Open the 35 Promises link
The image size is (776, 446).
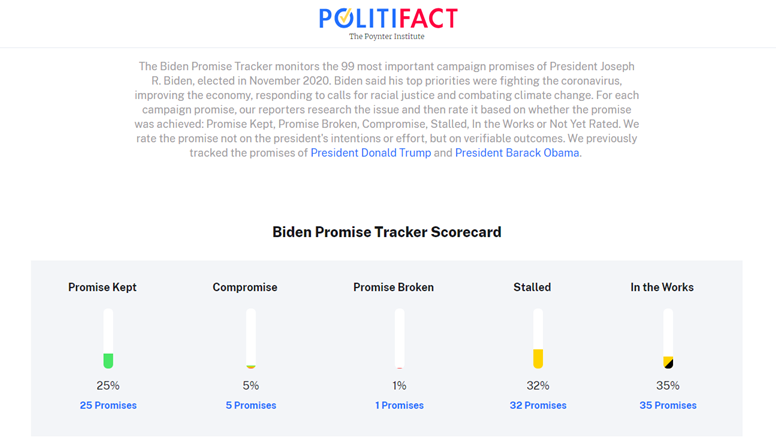point(668,405)
